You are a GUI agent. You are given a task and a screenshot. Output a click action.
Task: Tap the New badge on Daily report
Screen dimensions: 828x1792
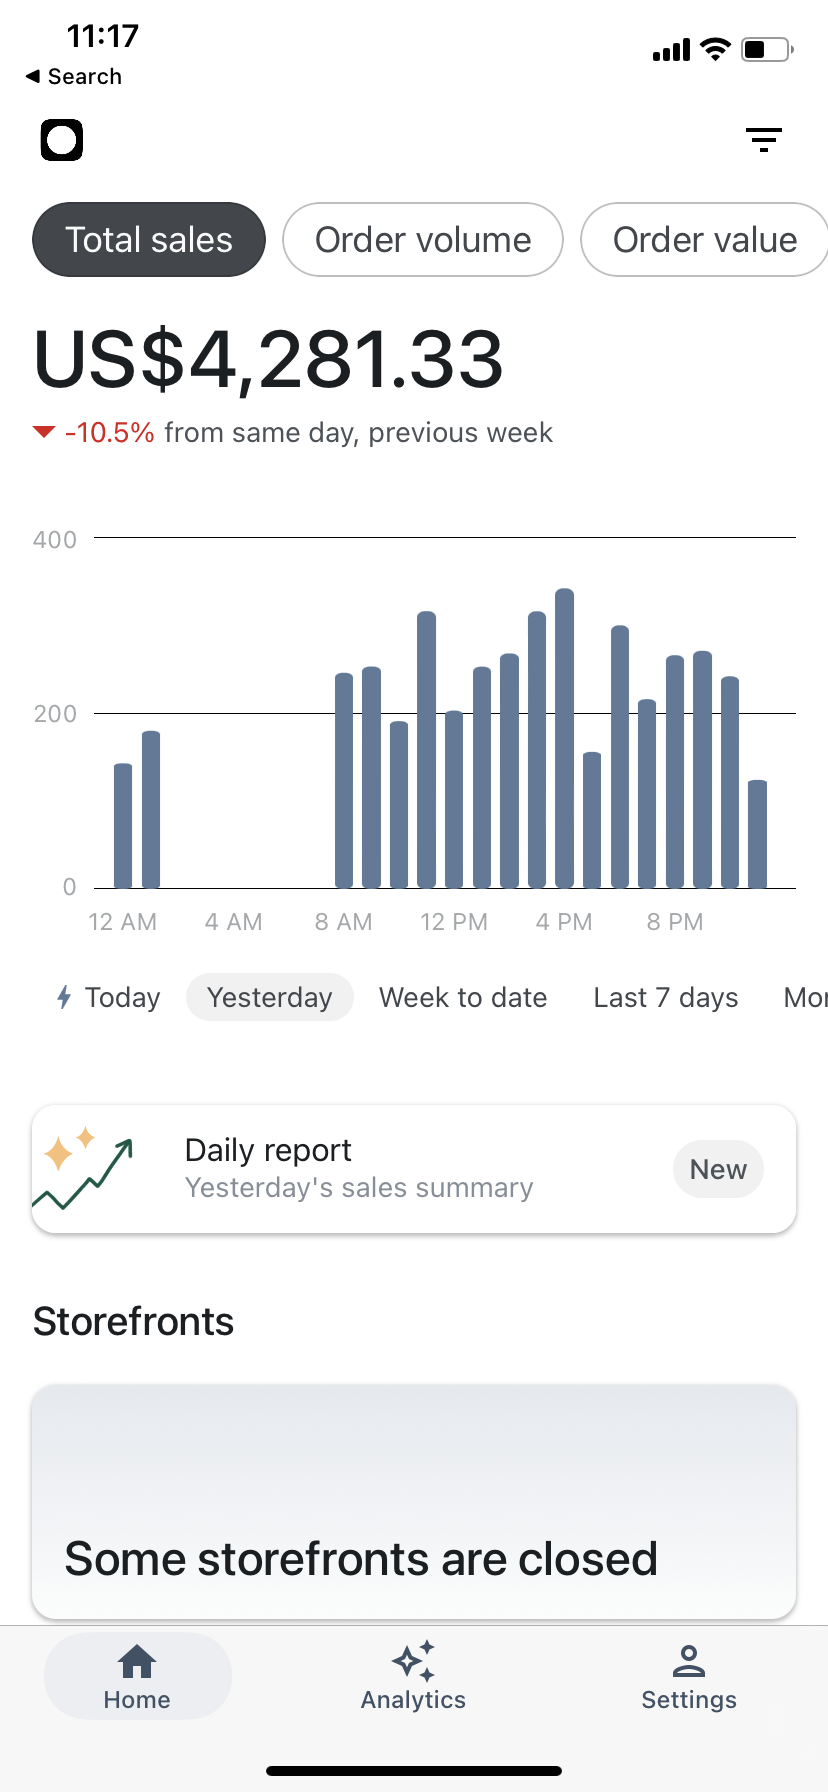[718, 1169]
